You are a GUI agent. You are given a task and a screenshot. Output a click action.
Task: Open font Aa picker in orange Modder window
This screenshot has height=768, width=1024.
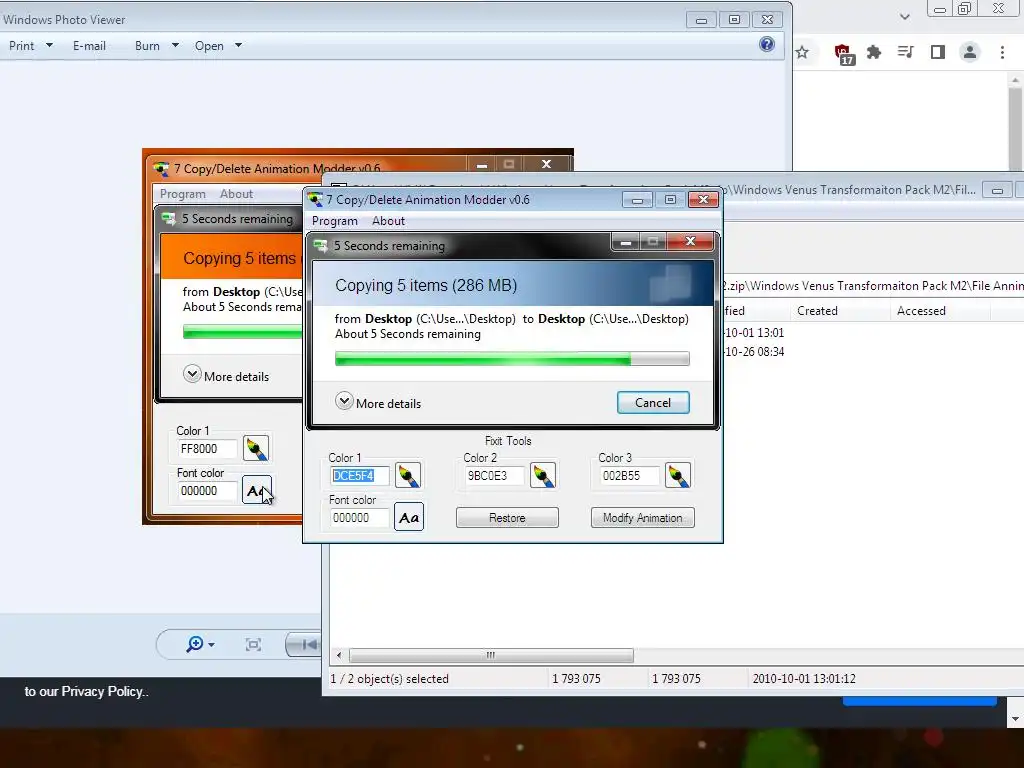pos(257,490)
